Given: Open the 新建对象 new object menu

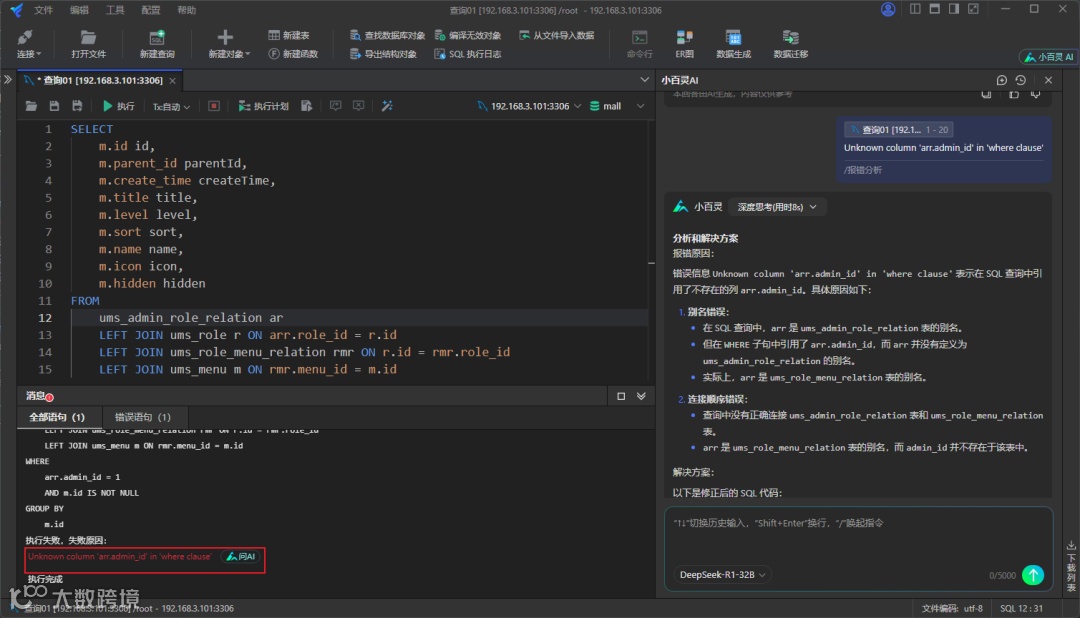Looking at the screenshot, I should (x=228, y=44).
